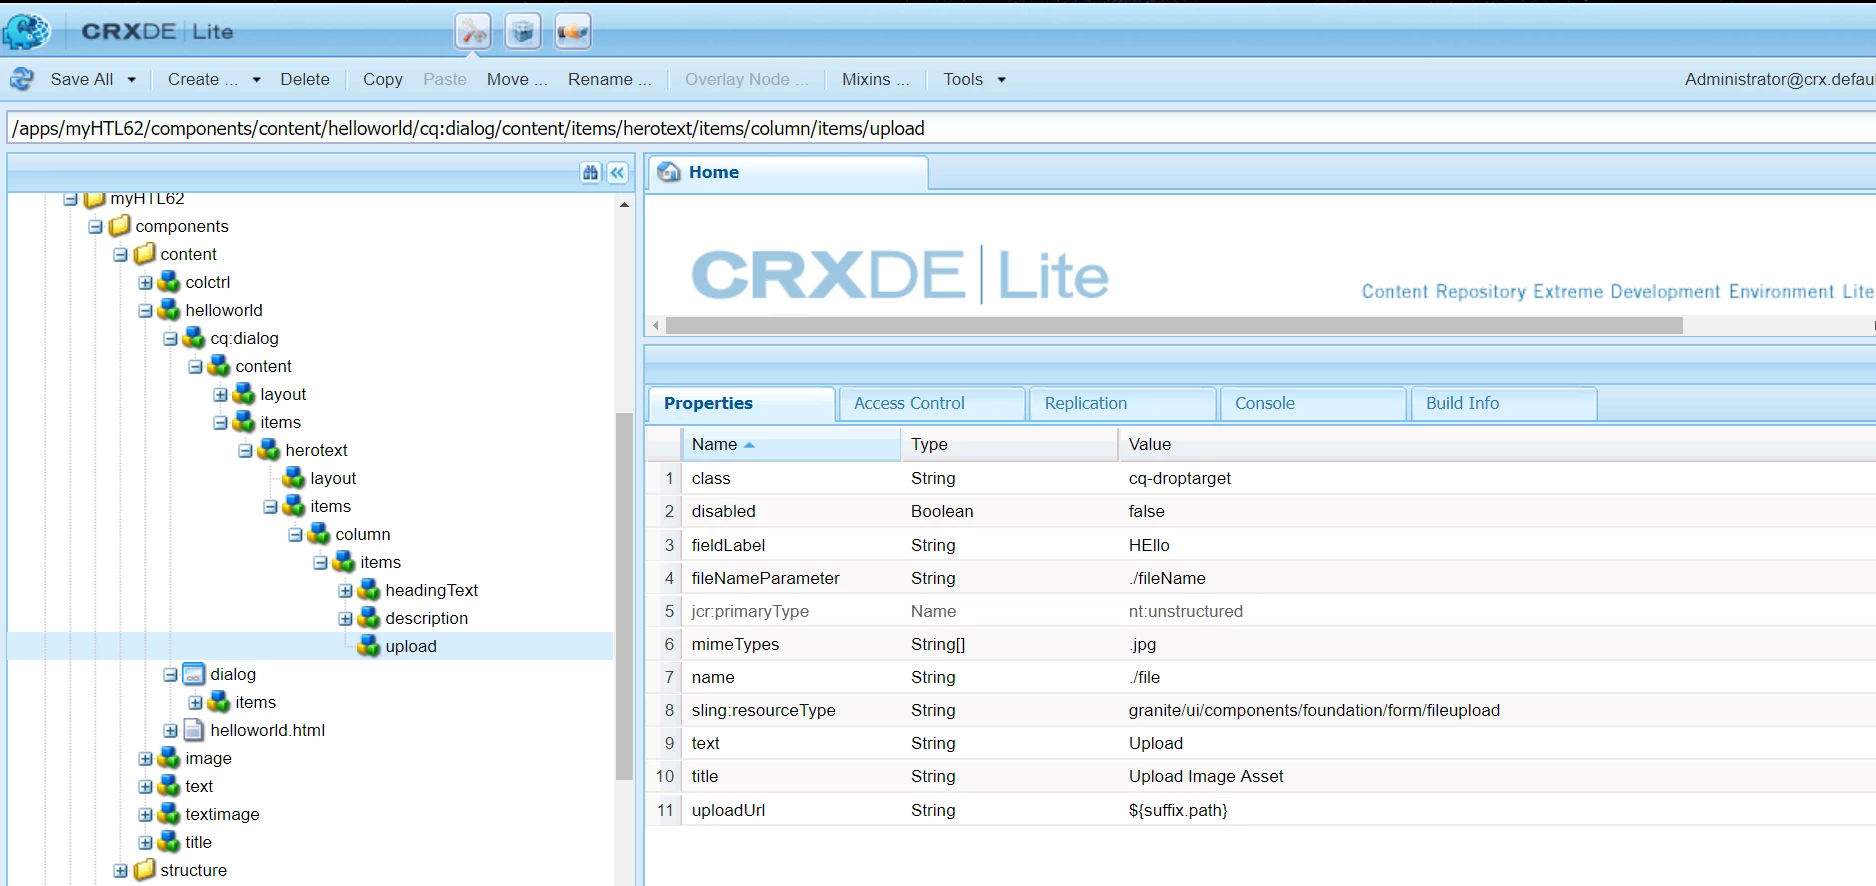Select the structure folder icon
The image size is (1876, 886).
click(x=145, y=870)
